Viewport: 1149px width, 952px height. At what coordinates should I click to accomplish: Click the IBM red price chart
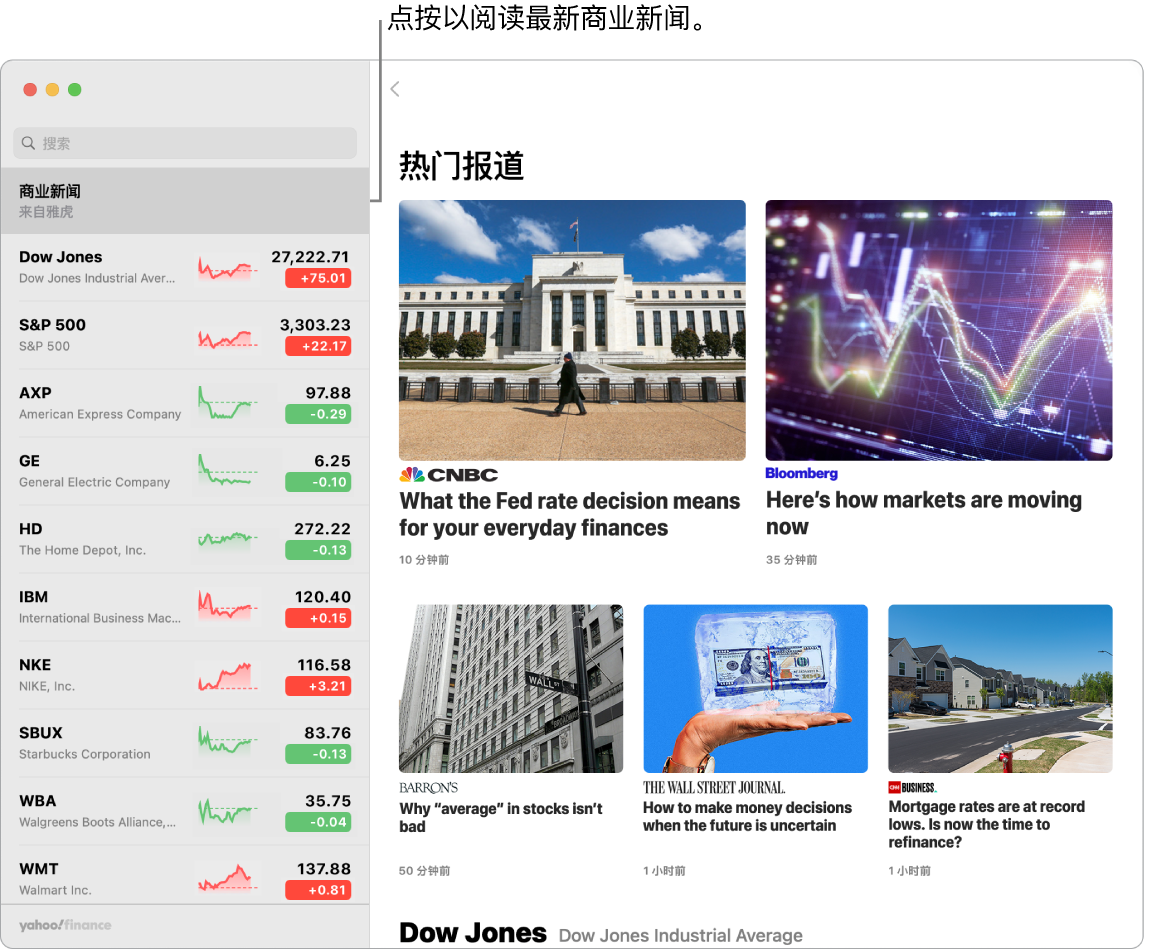228,605
